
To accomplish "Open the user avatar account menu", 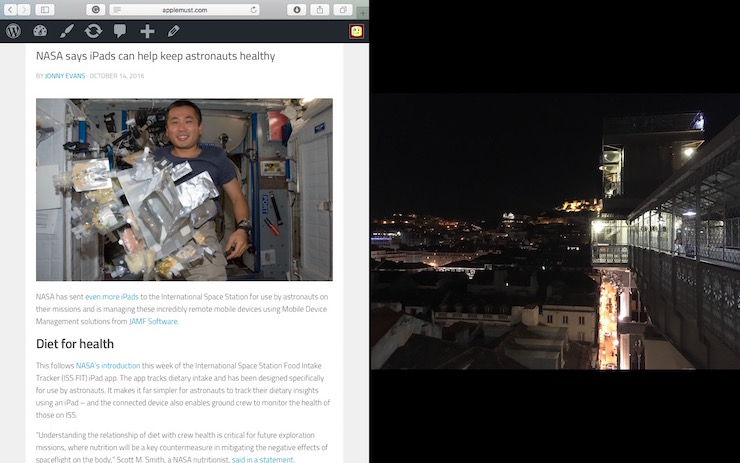I will coord(356,32).
